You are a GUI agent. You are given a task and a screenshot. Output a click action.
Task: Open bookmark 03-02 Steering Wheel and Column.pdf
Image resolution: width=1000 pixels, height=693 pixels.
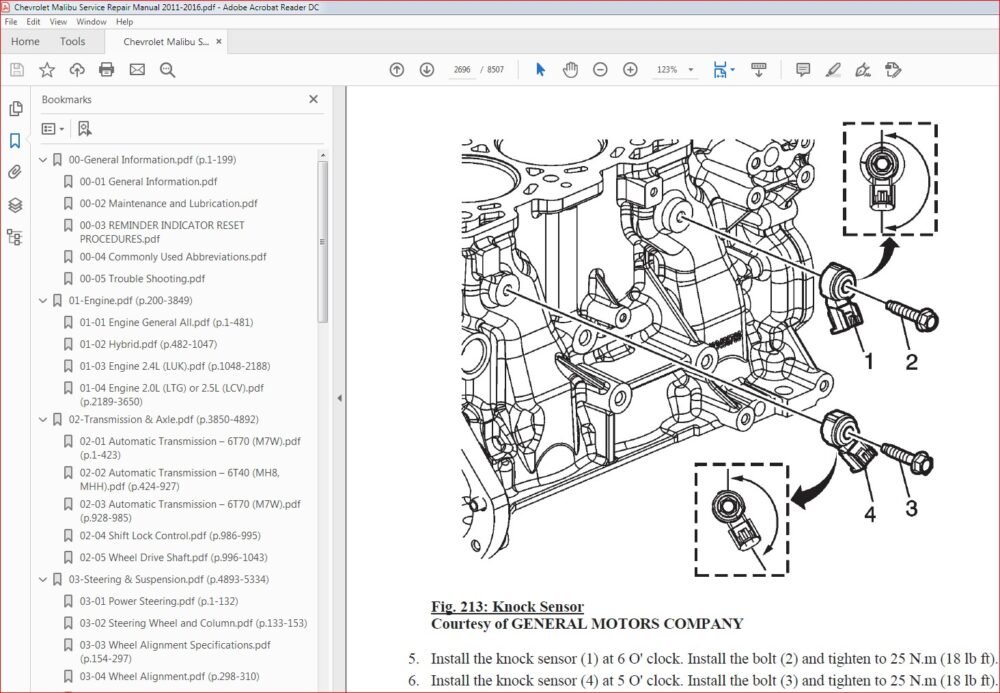[x=193, y=623]
